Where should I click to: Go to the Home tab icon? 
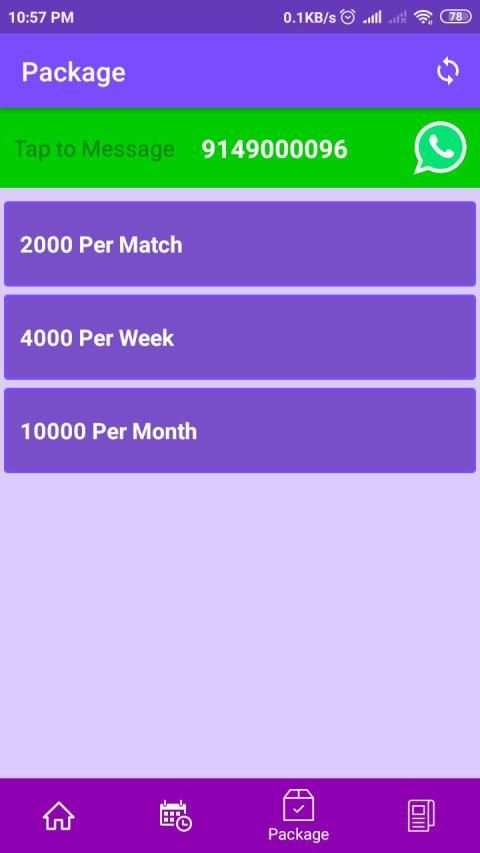[x=59, y=816]
